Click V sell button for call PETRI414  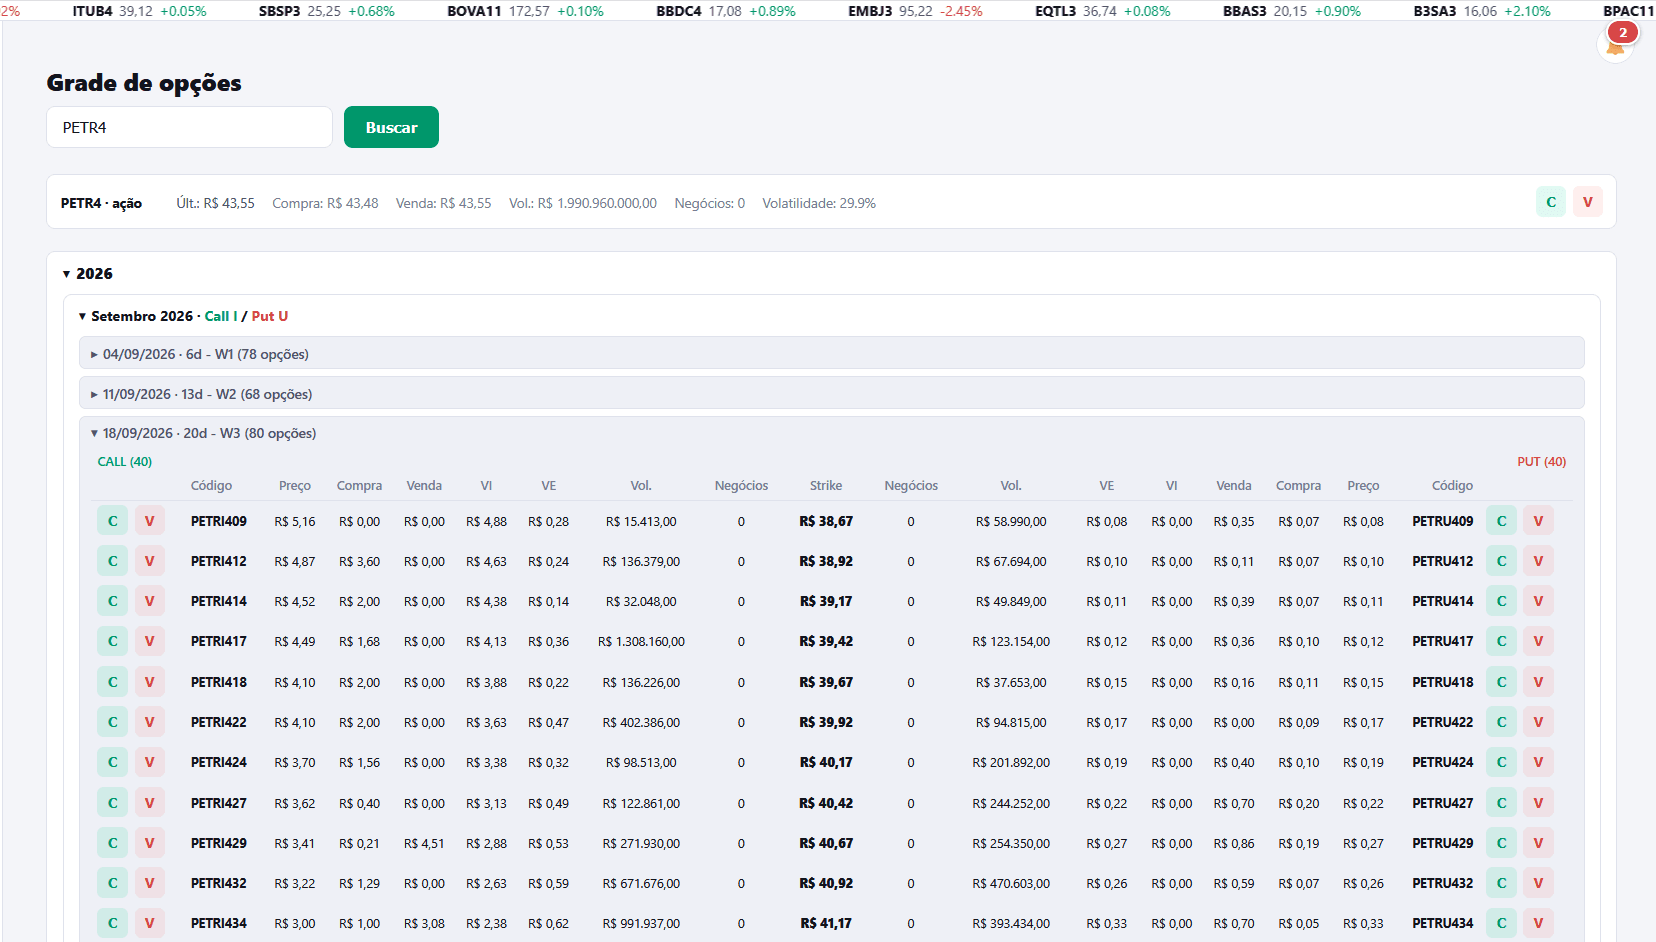coord(150,601)
